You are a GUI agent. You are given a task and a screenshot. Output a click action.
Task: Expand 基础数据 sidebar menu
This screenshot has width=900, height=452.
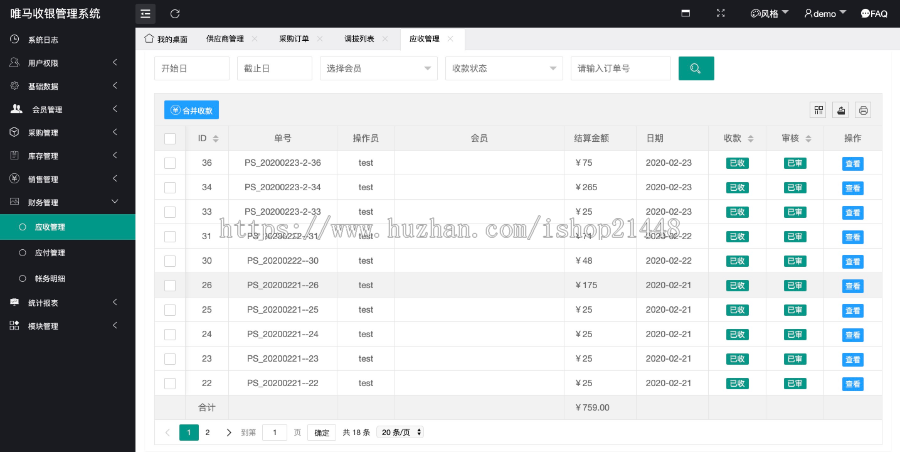click(68, 86)
